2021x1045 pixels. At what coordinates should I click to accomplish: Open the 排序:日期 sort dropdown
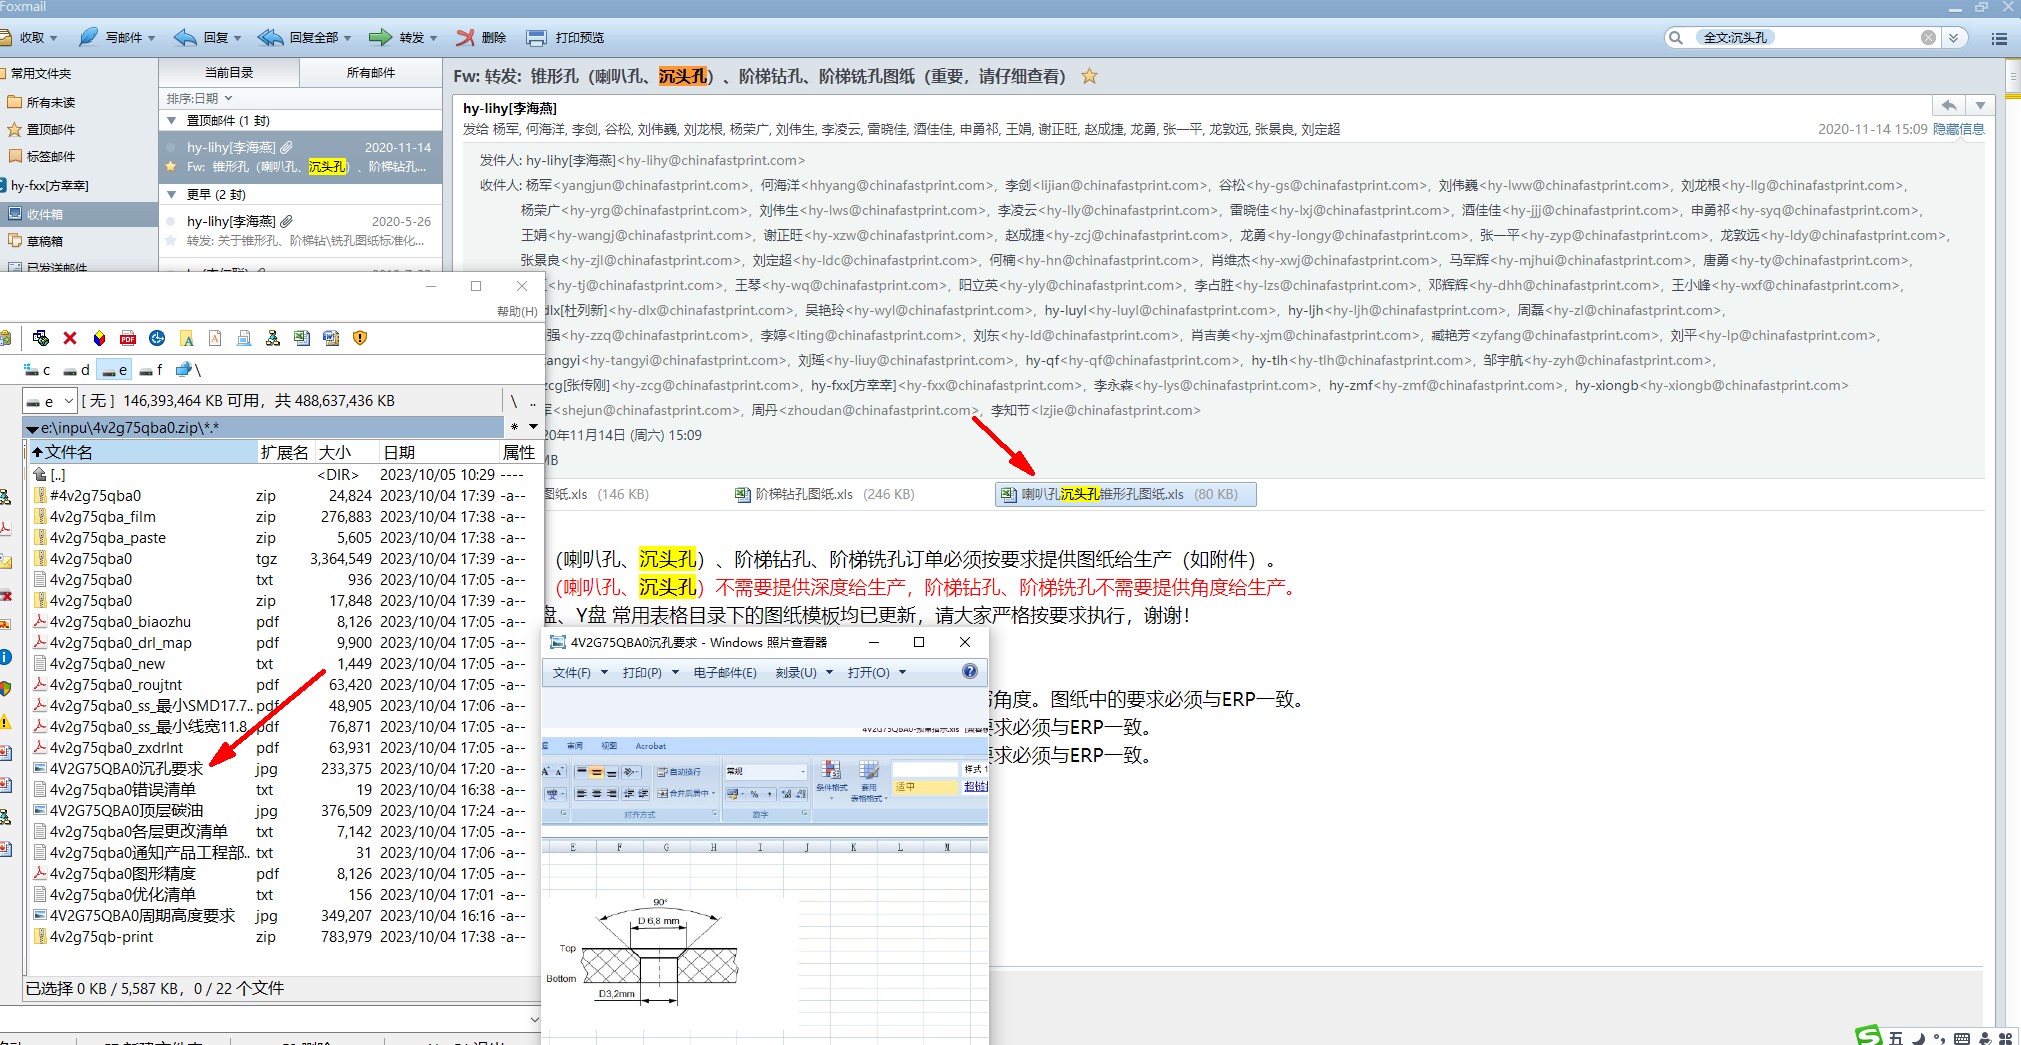pos(200,98)
